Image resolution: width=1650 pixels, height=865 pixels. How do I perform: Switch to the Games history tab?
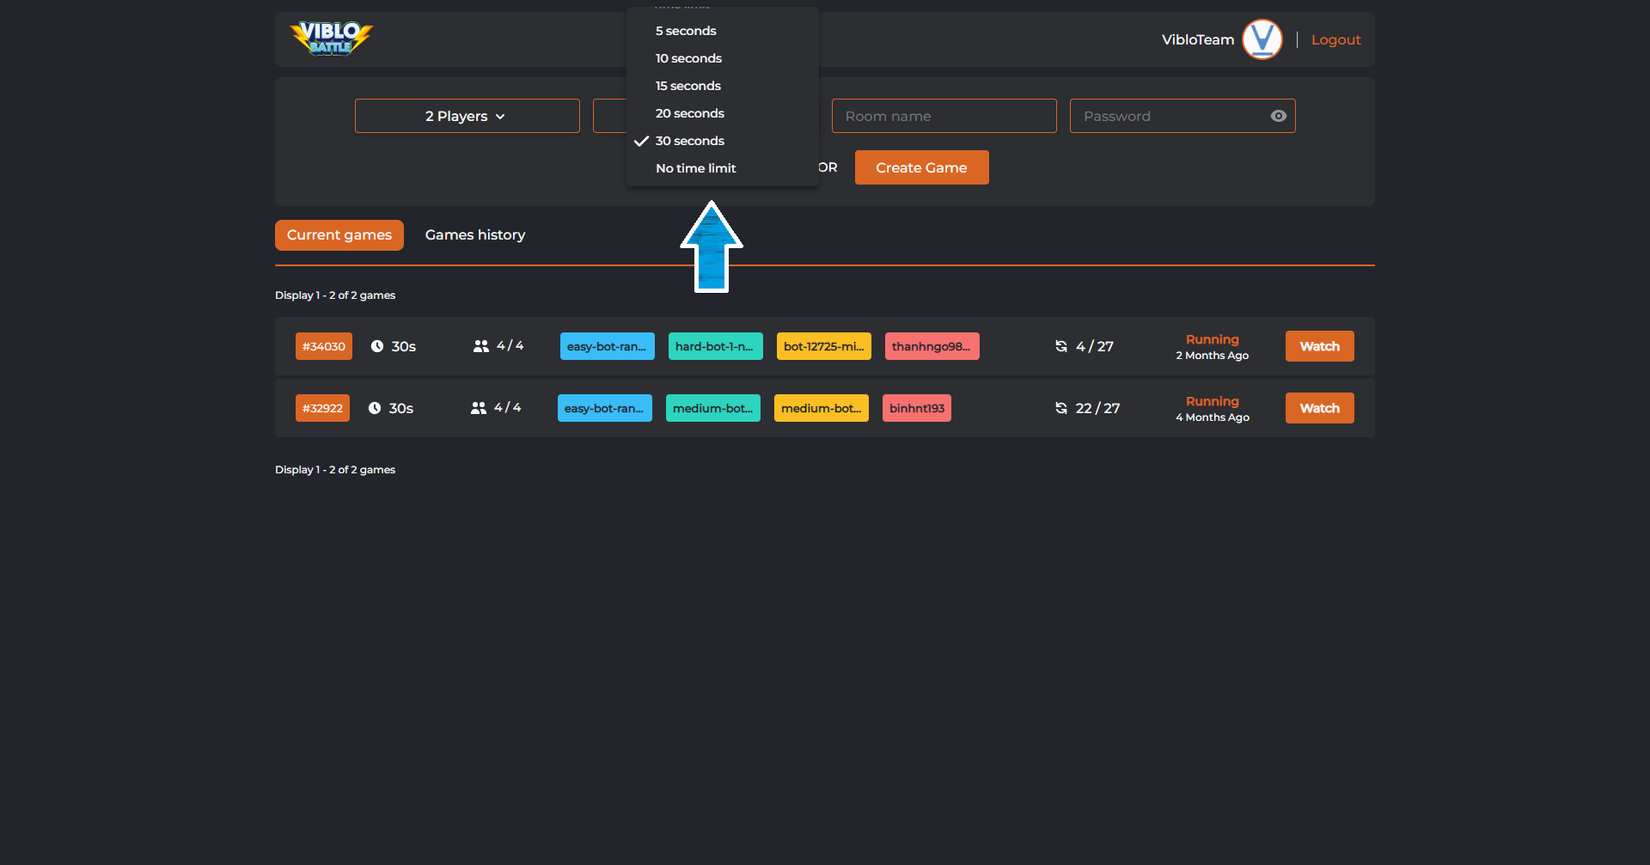475,235
